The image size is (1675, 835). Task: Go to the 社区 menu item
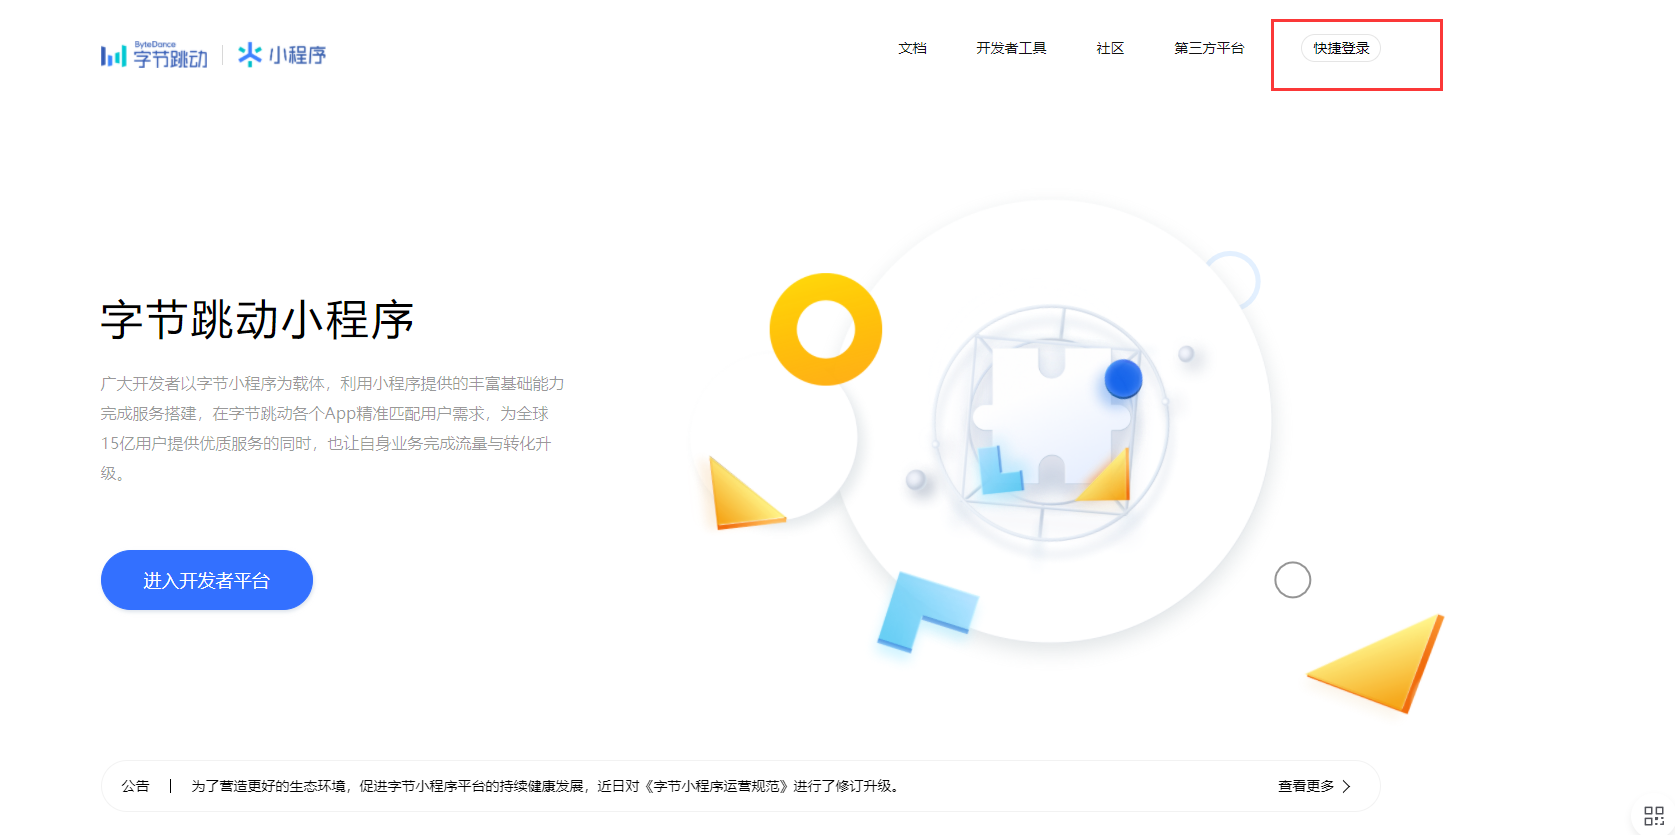(1110, 48)
